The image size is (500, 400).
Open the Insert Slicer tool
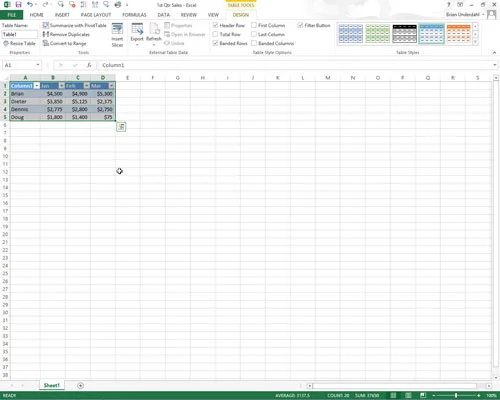[117, 35]
